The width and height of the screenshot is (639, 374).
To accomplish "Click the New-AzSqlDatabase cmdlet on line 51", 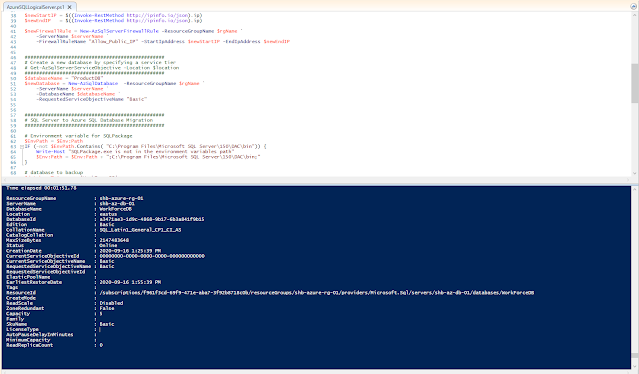I will tap(93, 84).
